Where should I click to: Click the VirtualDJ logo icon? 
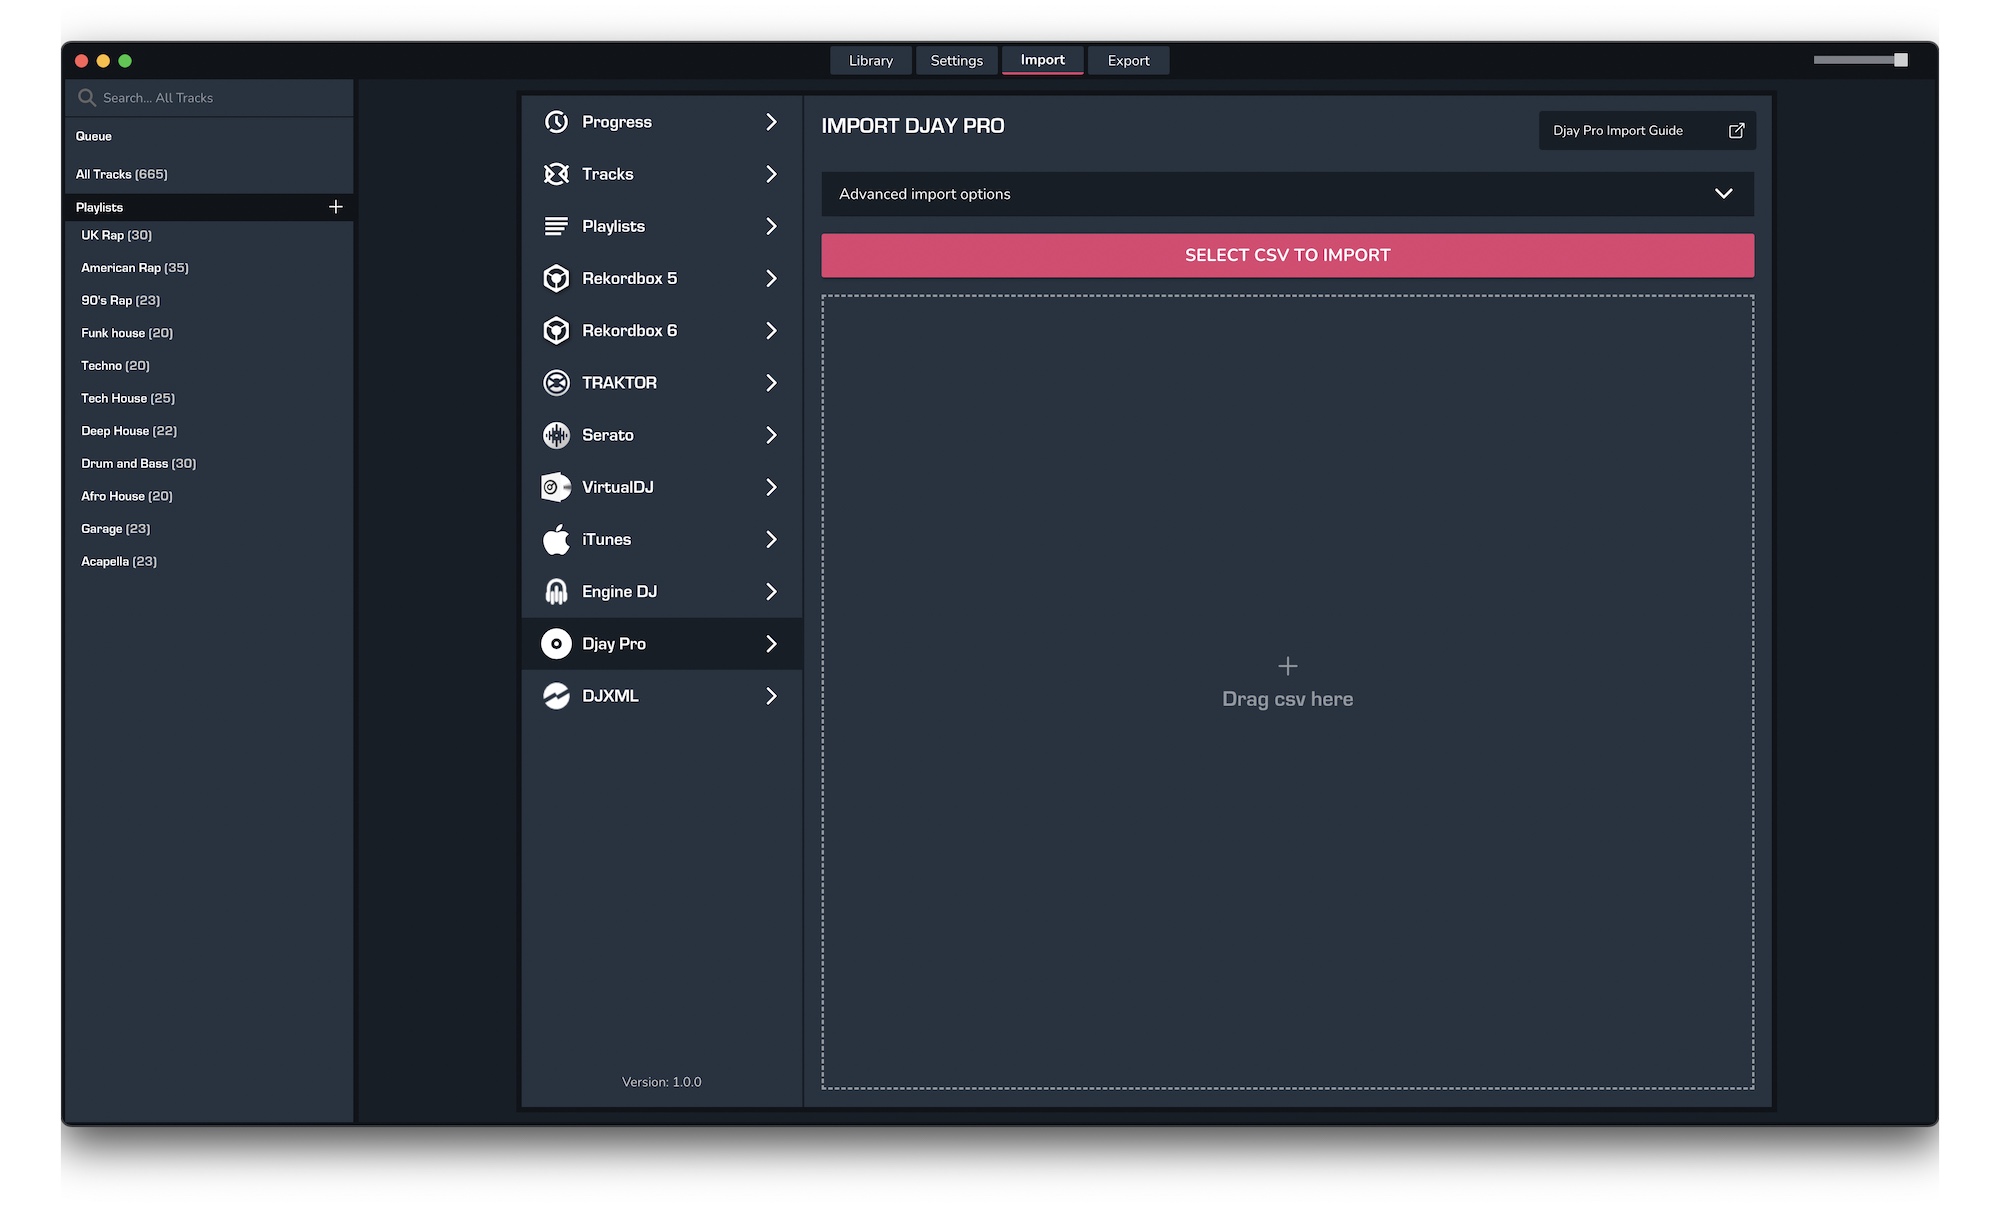pos(556,487)
